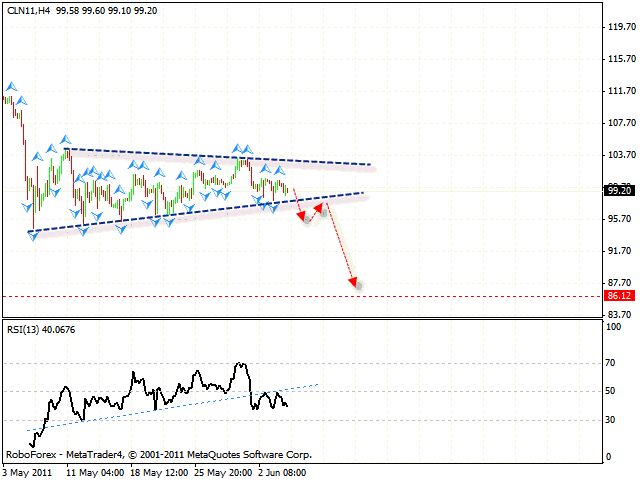Select the RSI(13) 40.0676 indicator label
This screenshot has width=640, height=480.
tap(40, 329)
